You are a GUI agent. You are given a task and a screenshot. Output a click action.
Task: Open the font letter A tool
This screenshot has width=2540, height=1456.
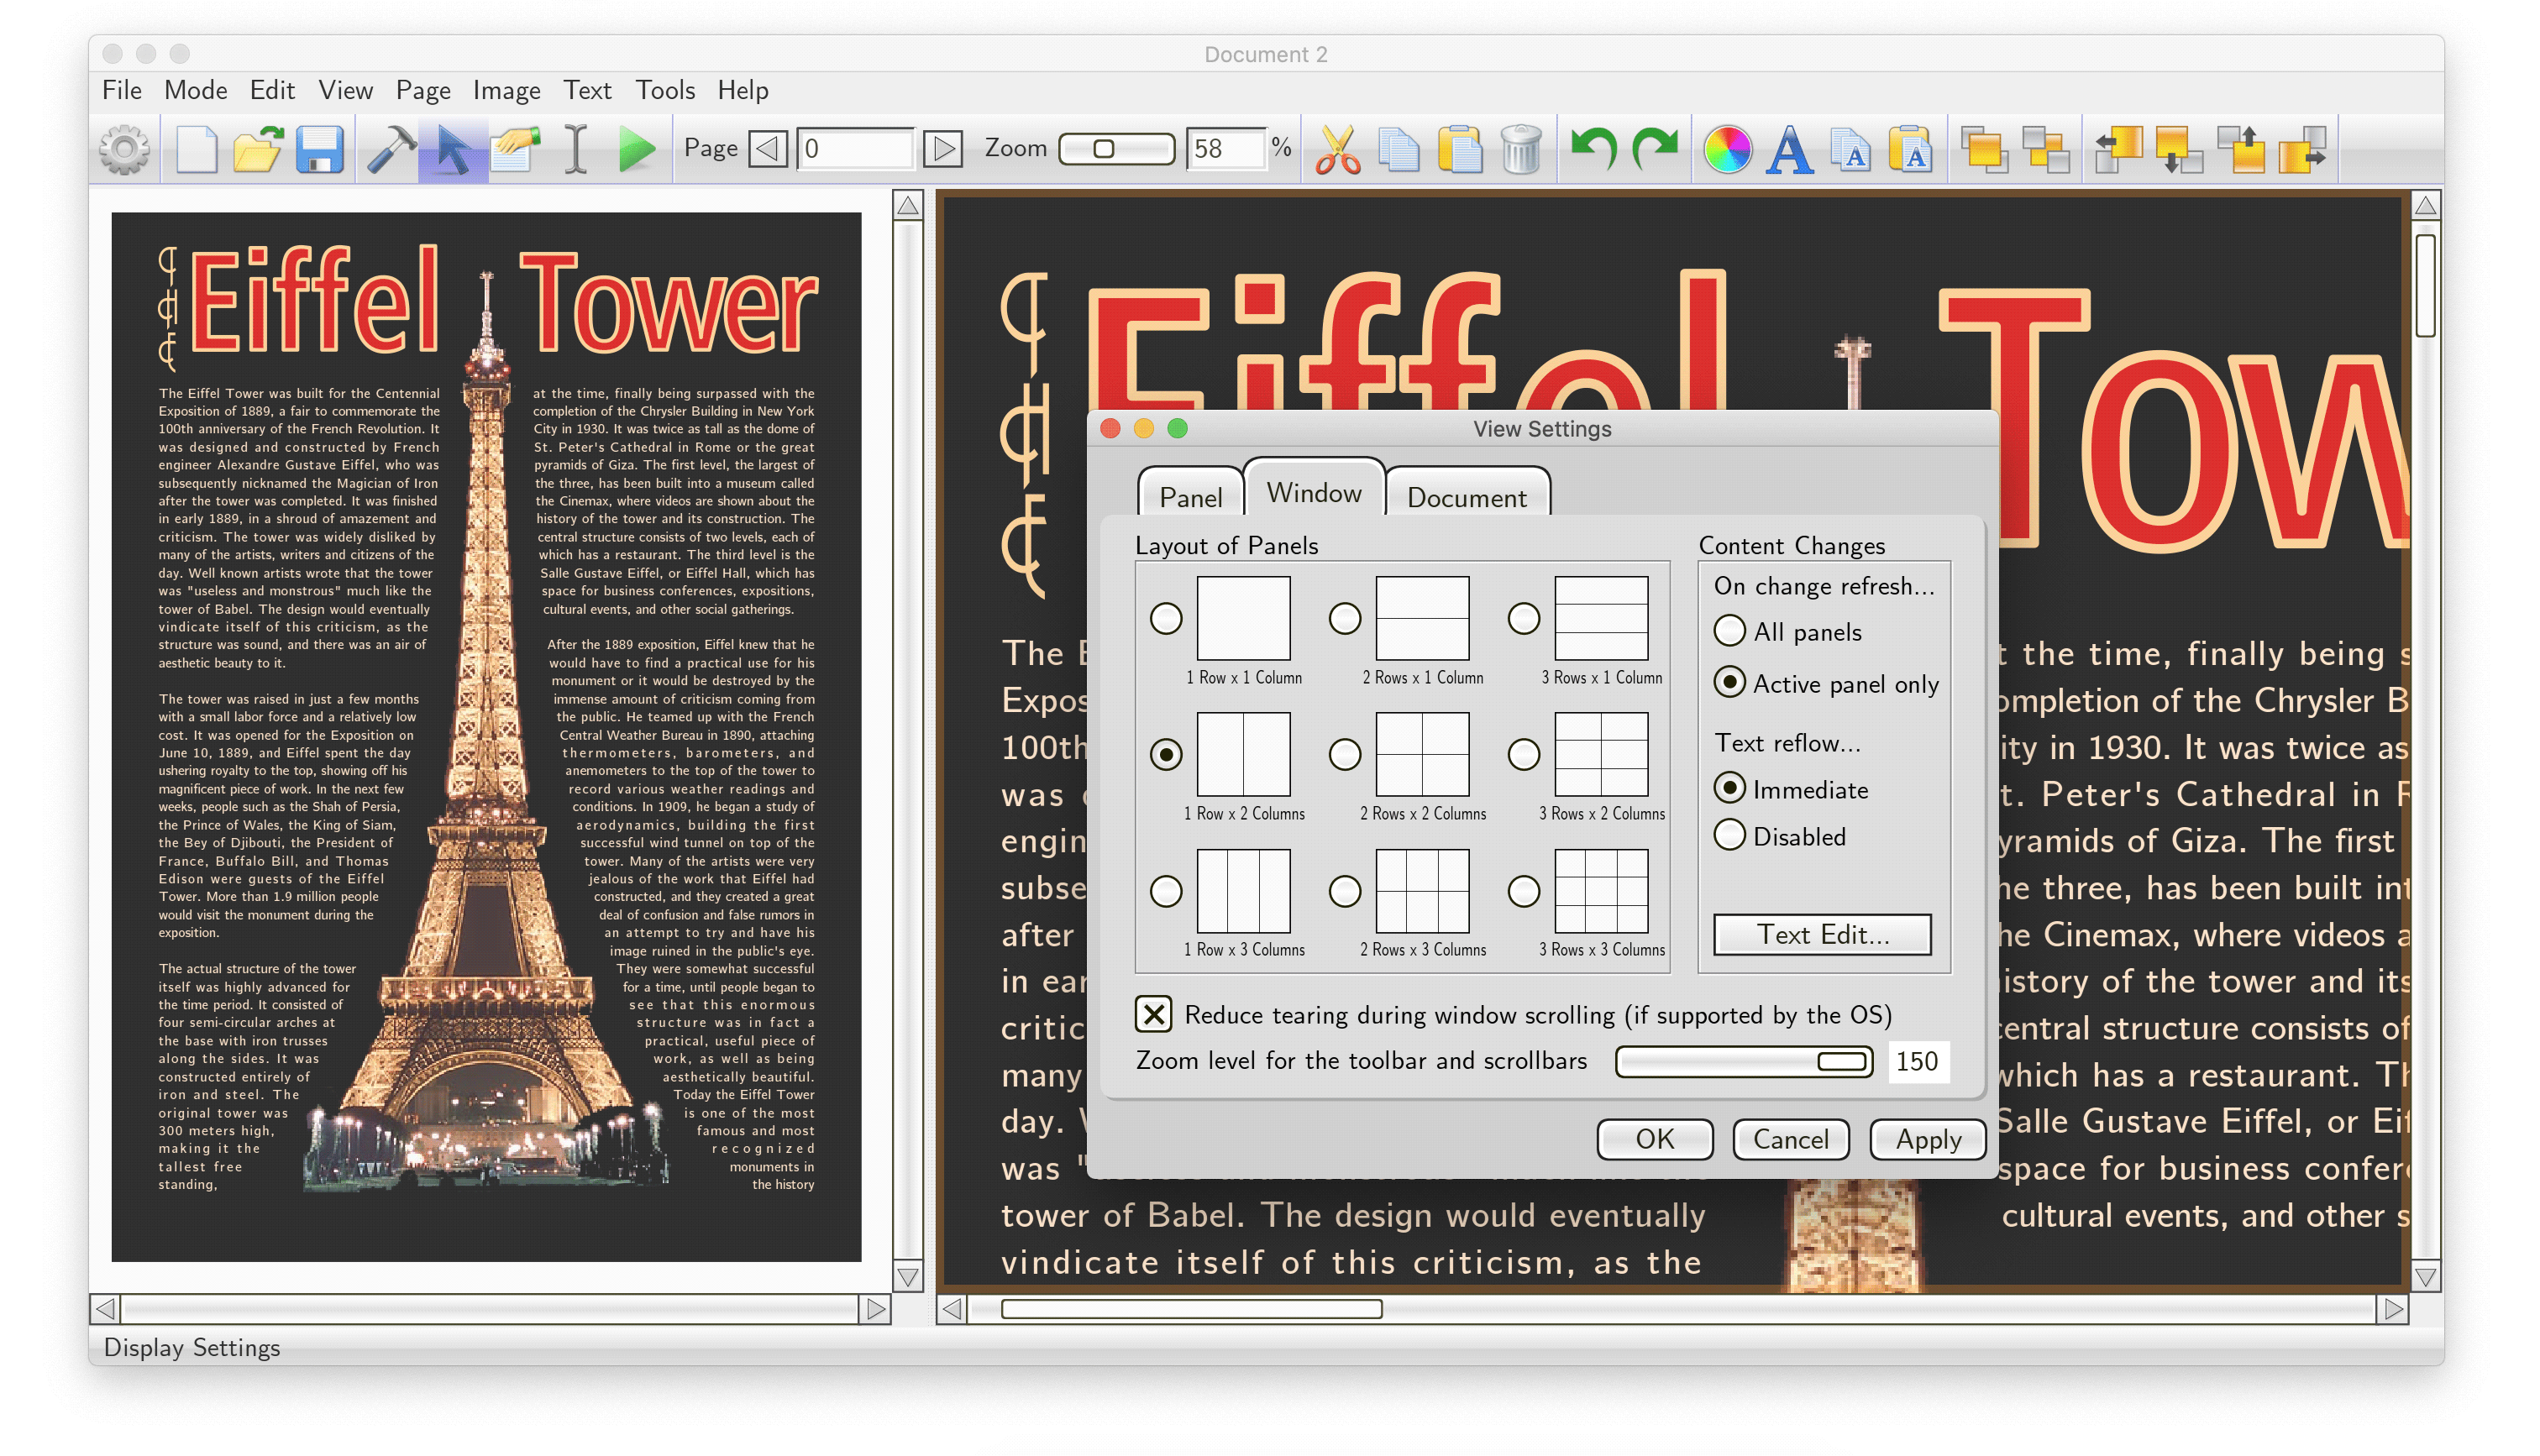(1790, 150)
